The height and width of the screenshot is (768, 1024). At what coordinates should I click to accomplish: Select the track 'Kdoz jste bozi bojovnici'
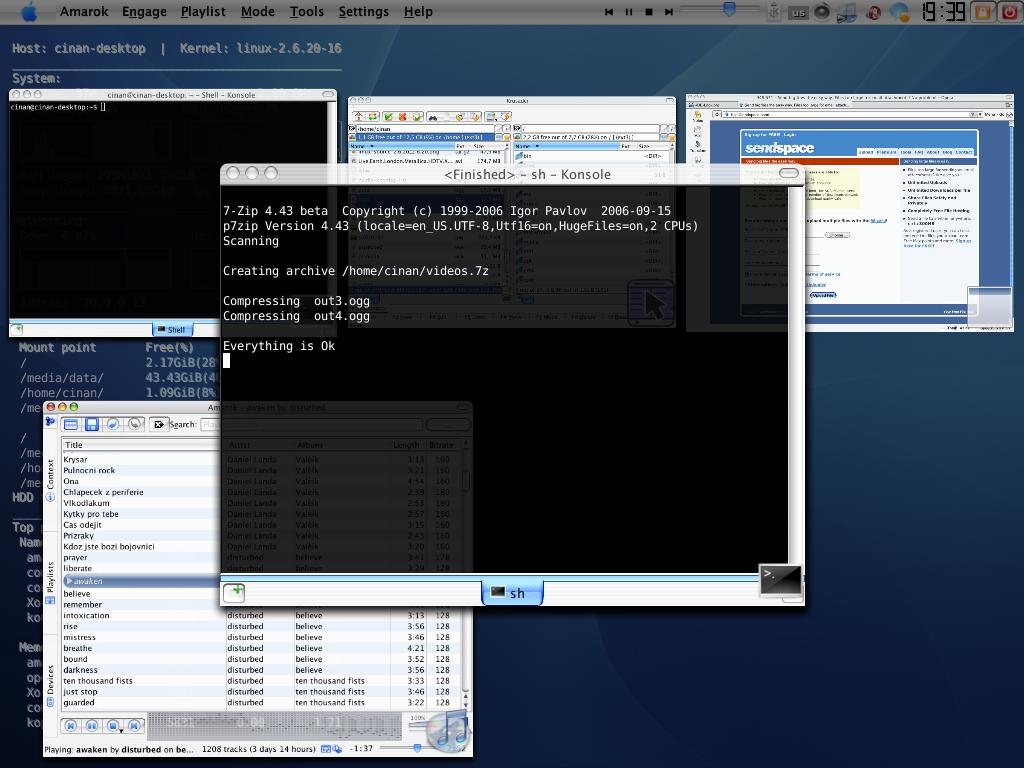click(x=108, y=546)
